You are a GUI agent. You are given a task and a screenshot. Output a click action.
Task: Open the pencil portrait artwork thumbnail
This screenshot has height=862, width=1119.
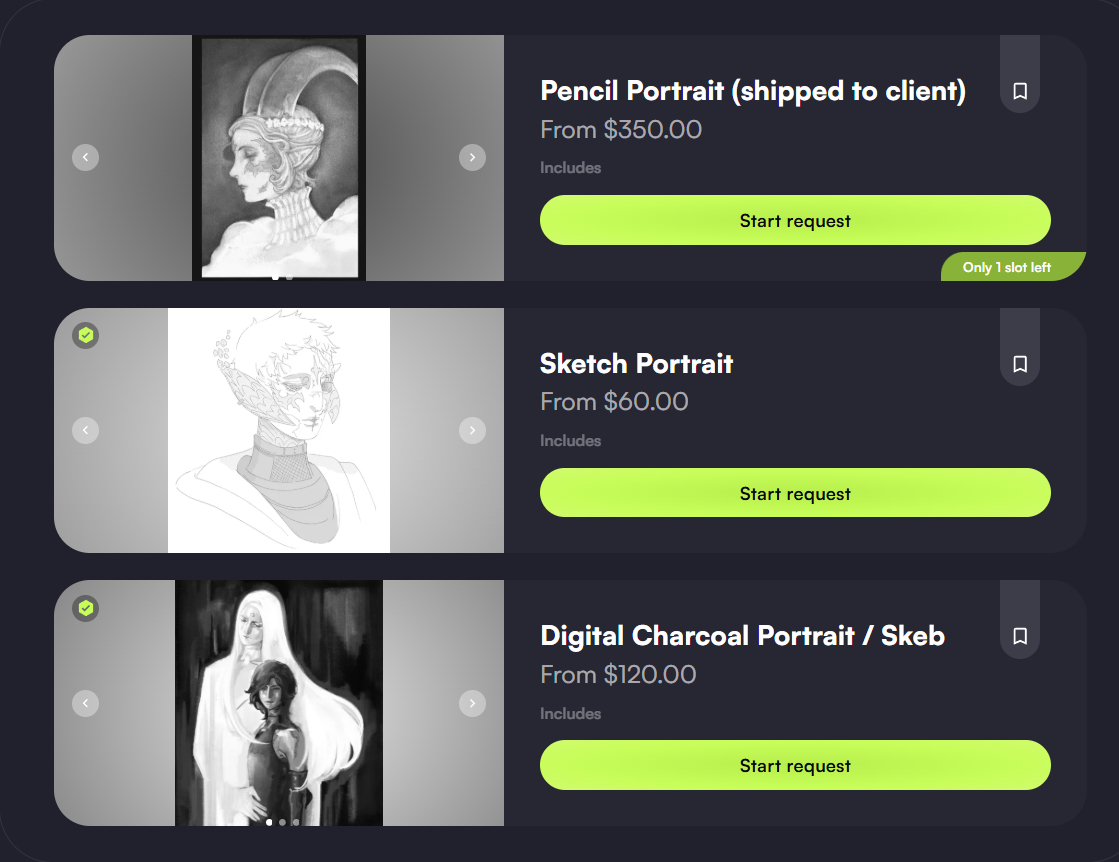tap(279, 157)
